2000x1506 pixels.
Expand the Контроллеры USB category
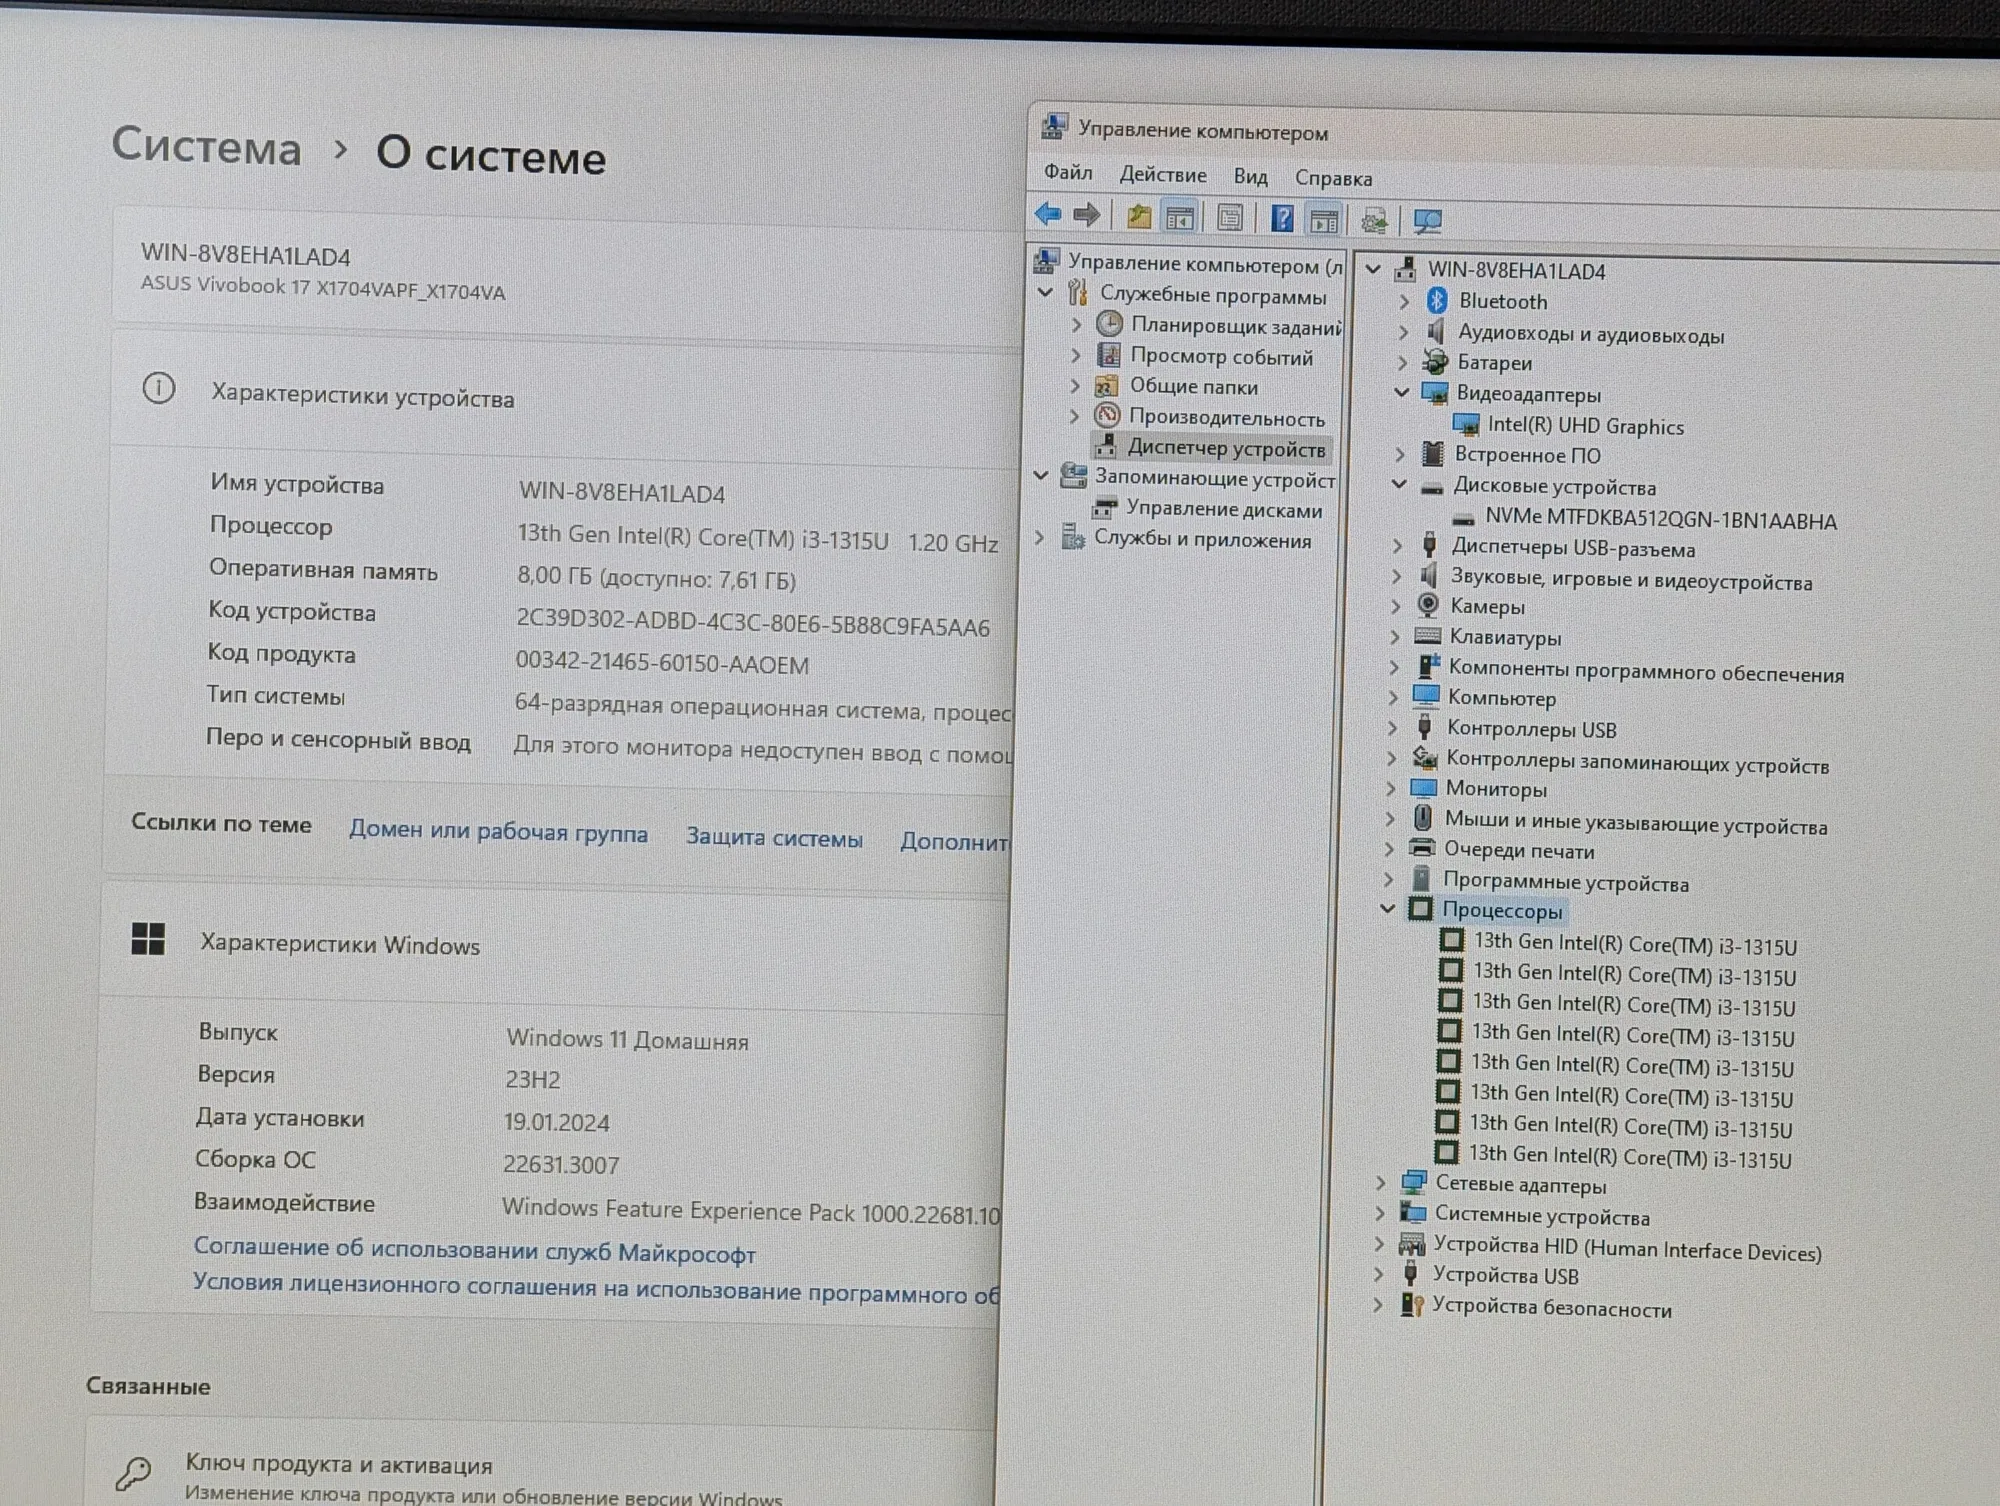coord(1394,727)
